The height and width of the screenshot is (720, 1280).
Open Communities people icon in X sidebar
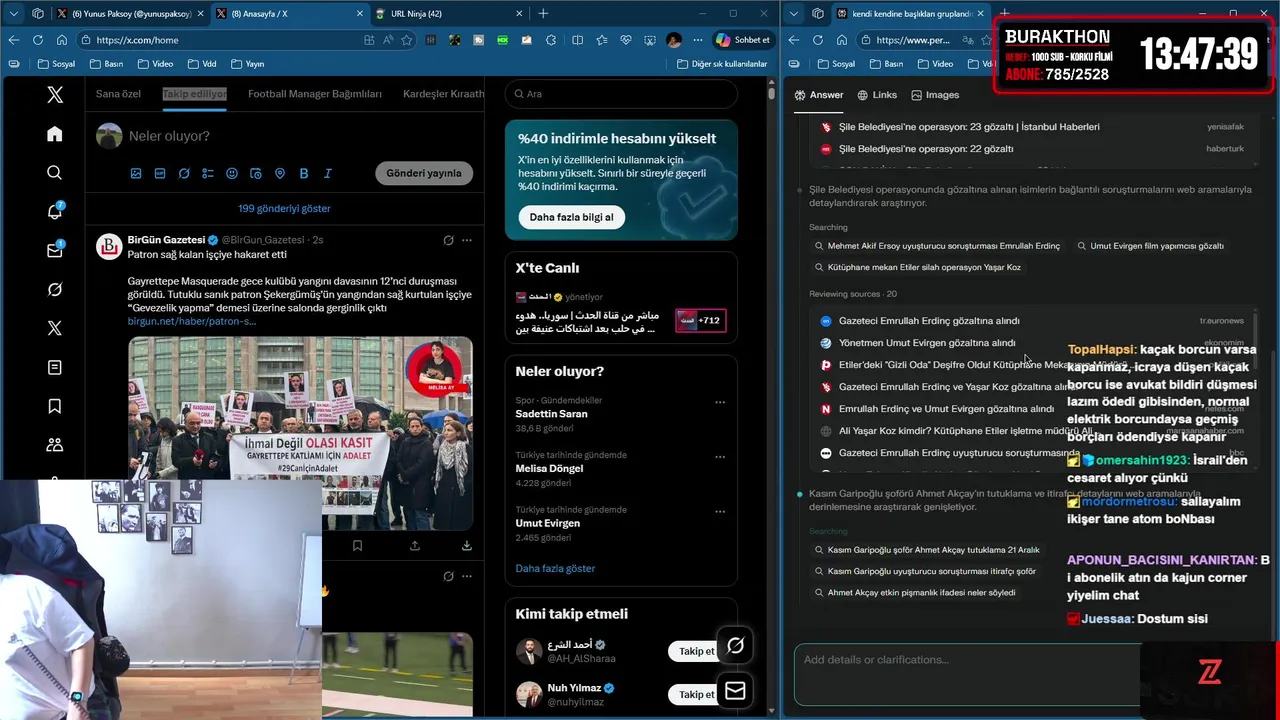(54, 445)
